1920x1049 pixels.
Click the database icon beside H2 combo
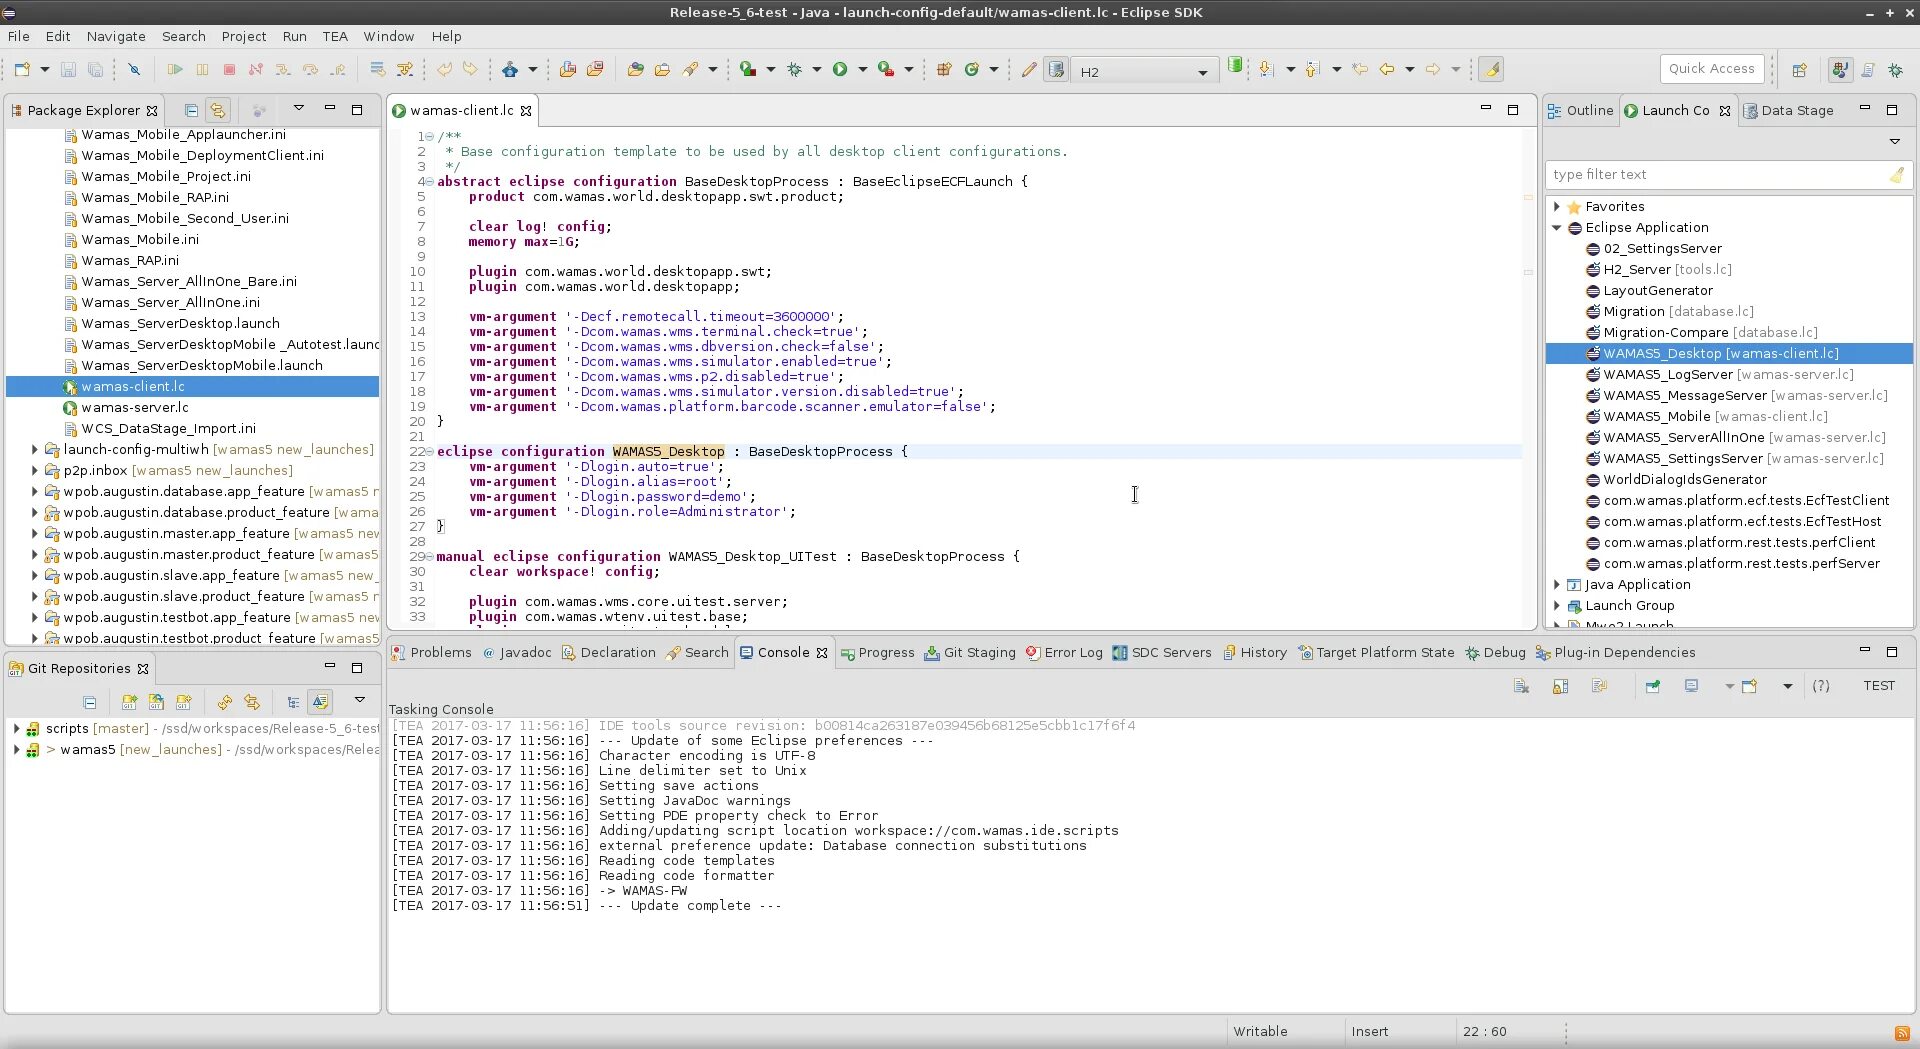tap(1056, 70)
